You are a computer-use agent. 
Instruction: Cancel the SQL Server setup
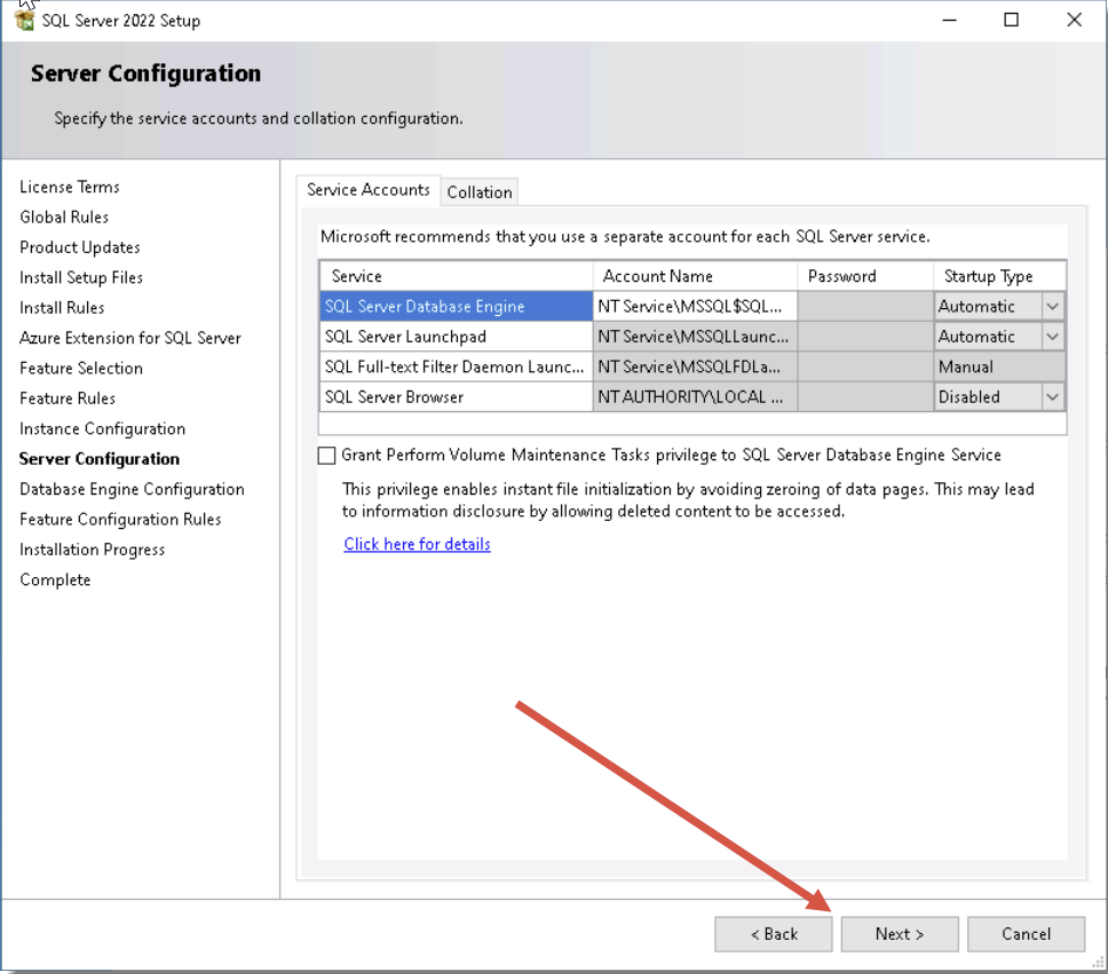(x=1026, y=934)
